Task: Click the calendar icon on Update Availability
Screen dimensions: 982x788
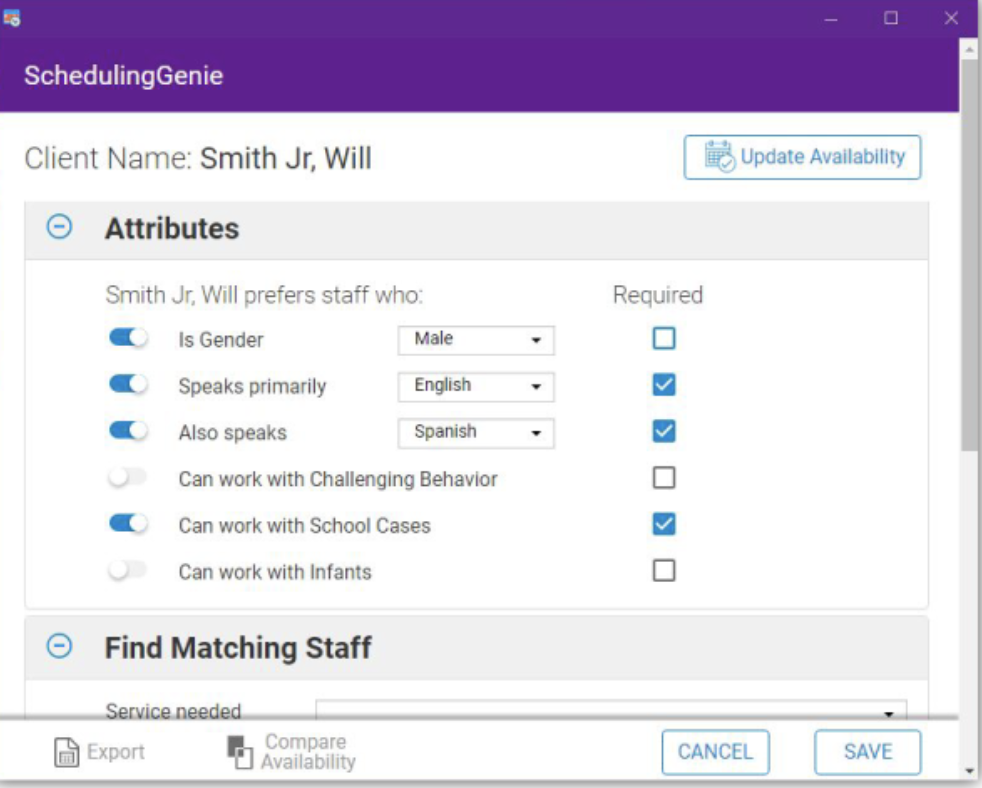Action: 719,156
